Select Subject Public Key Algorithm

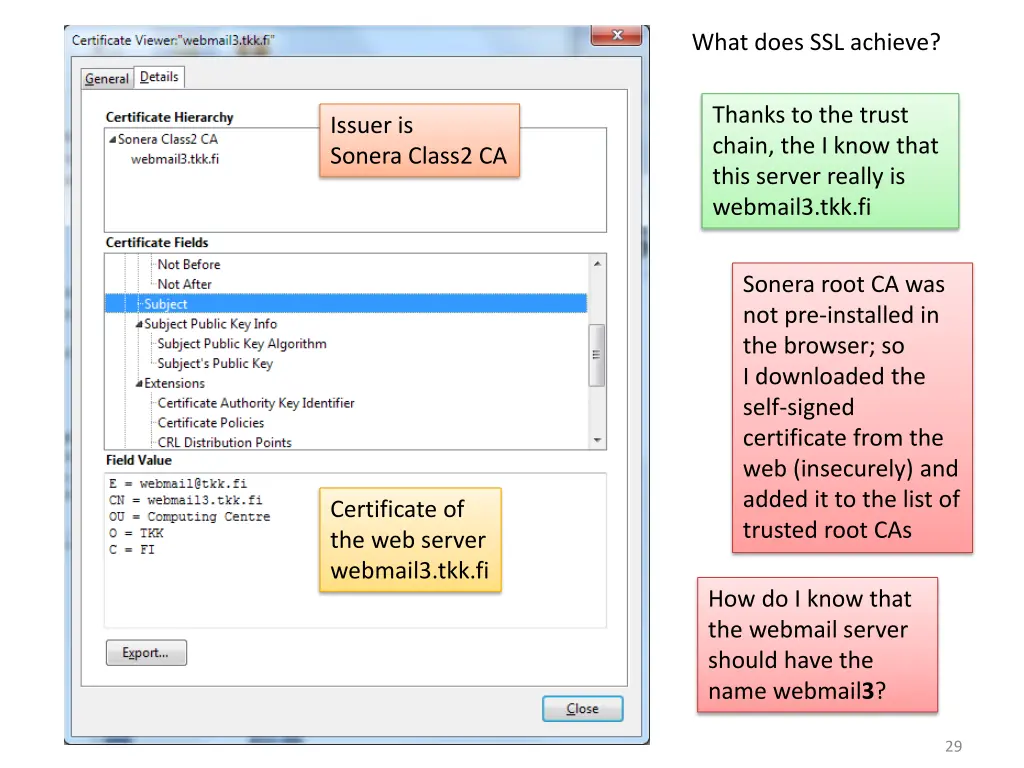[242, 343]
